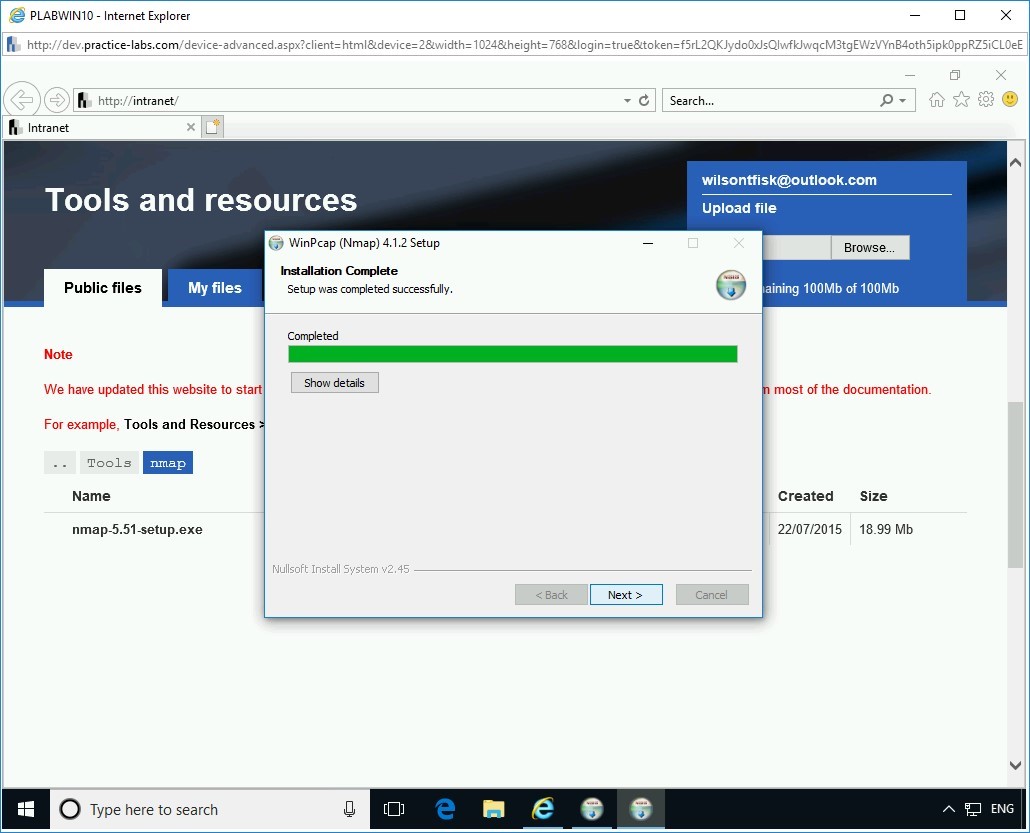Open Task View from the taskbar
The image size is (1030, 833).
click(x=394, y=809)
